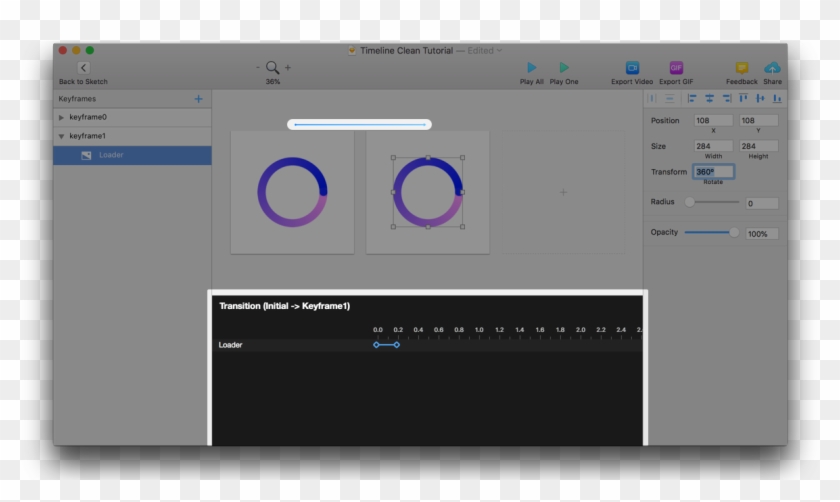The width and height of the screenshot is (840, 502).
Task: Expand the keyframe0 disclosure triangle
Action: [x=62, y=117]
